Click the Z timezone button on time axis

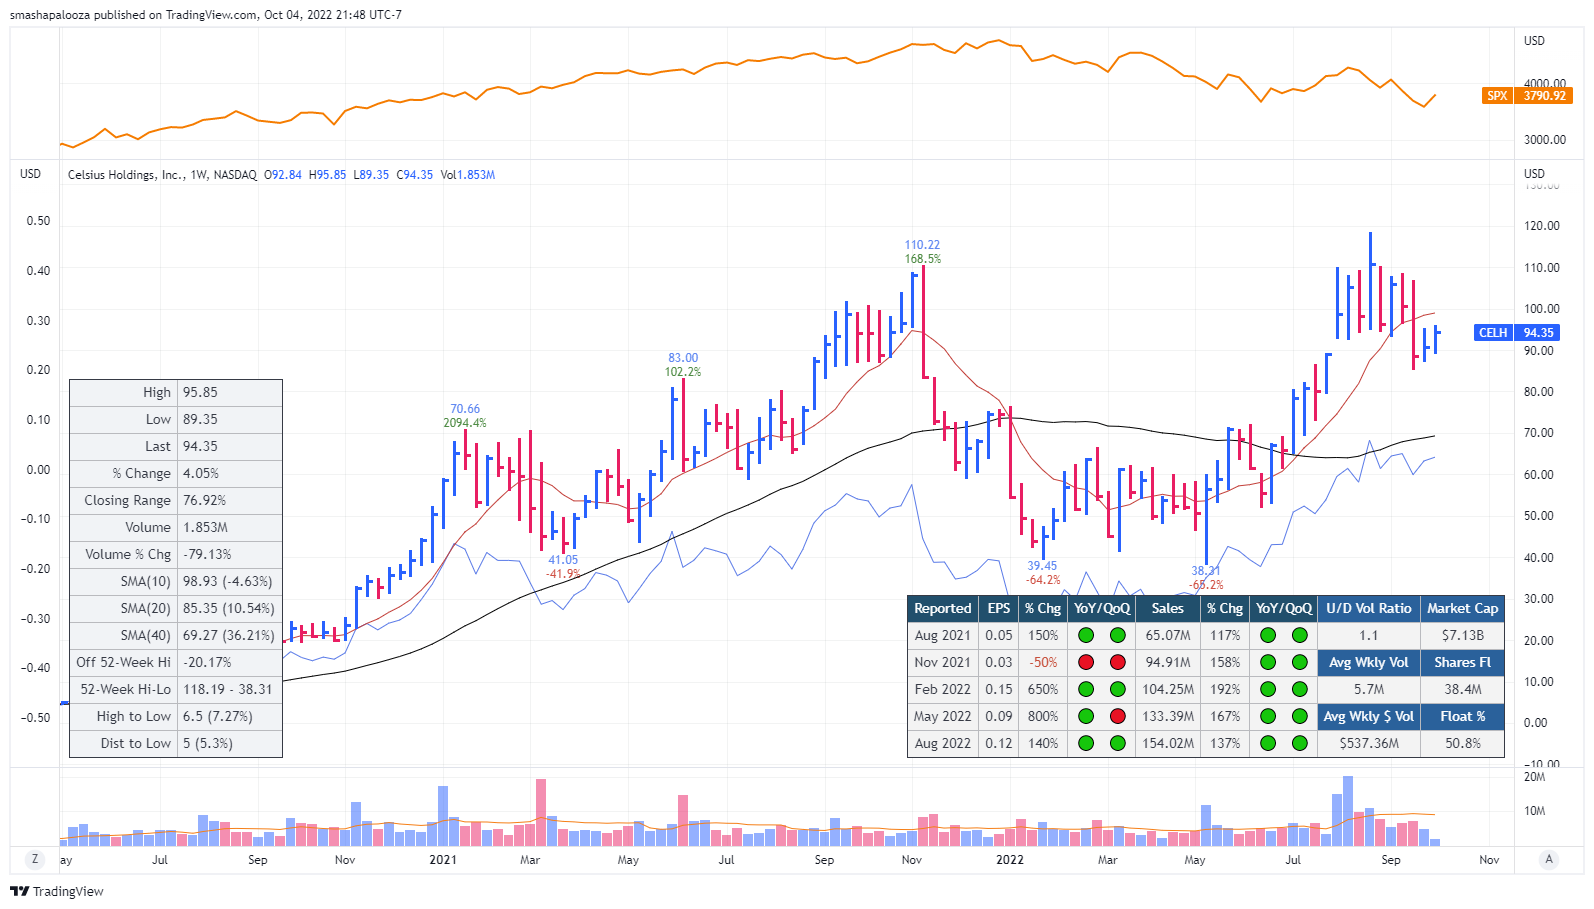[35, 859]
